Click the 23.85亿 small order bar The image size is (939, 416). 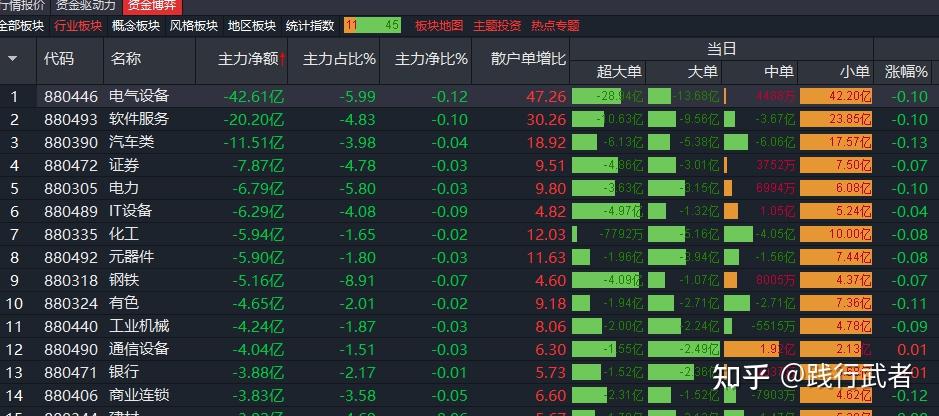point(835,119)
